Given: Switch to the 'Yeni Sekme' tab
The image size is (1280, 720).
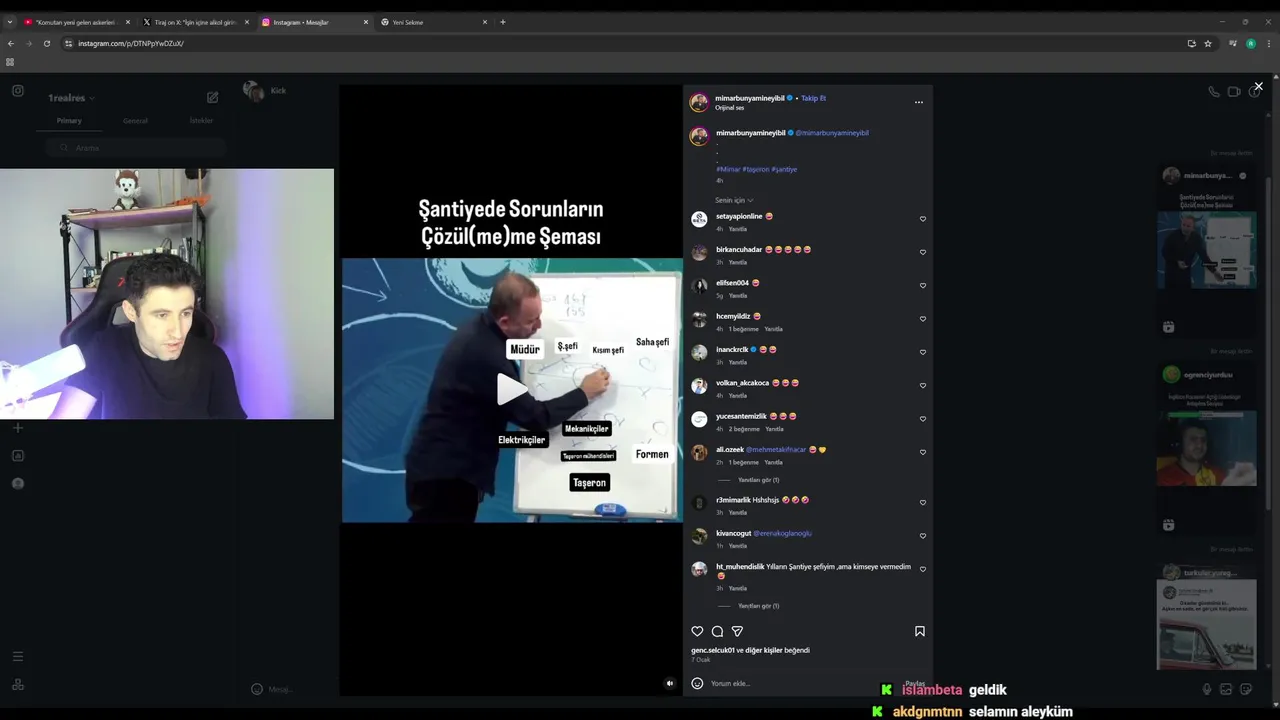Looking at the screenshot, I should (x=434, y=22).
